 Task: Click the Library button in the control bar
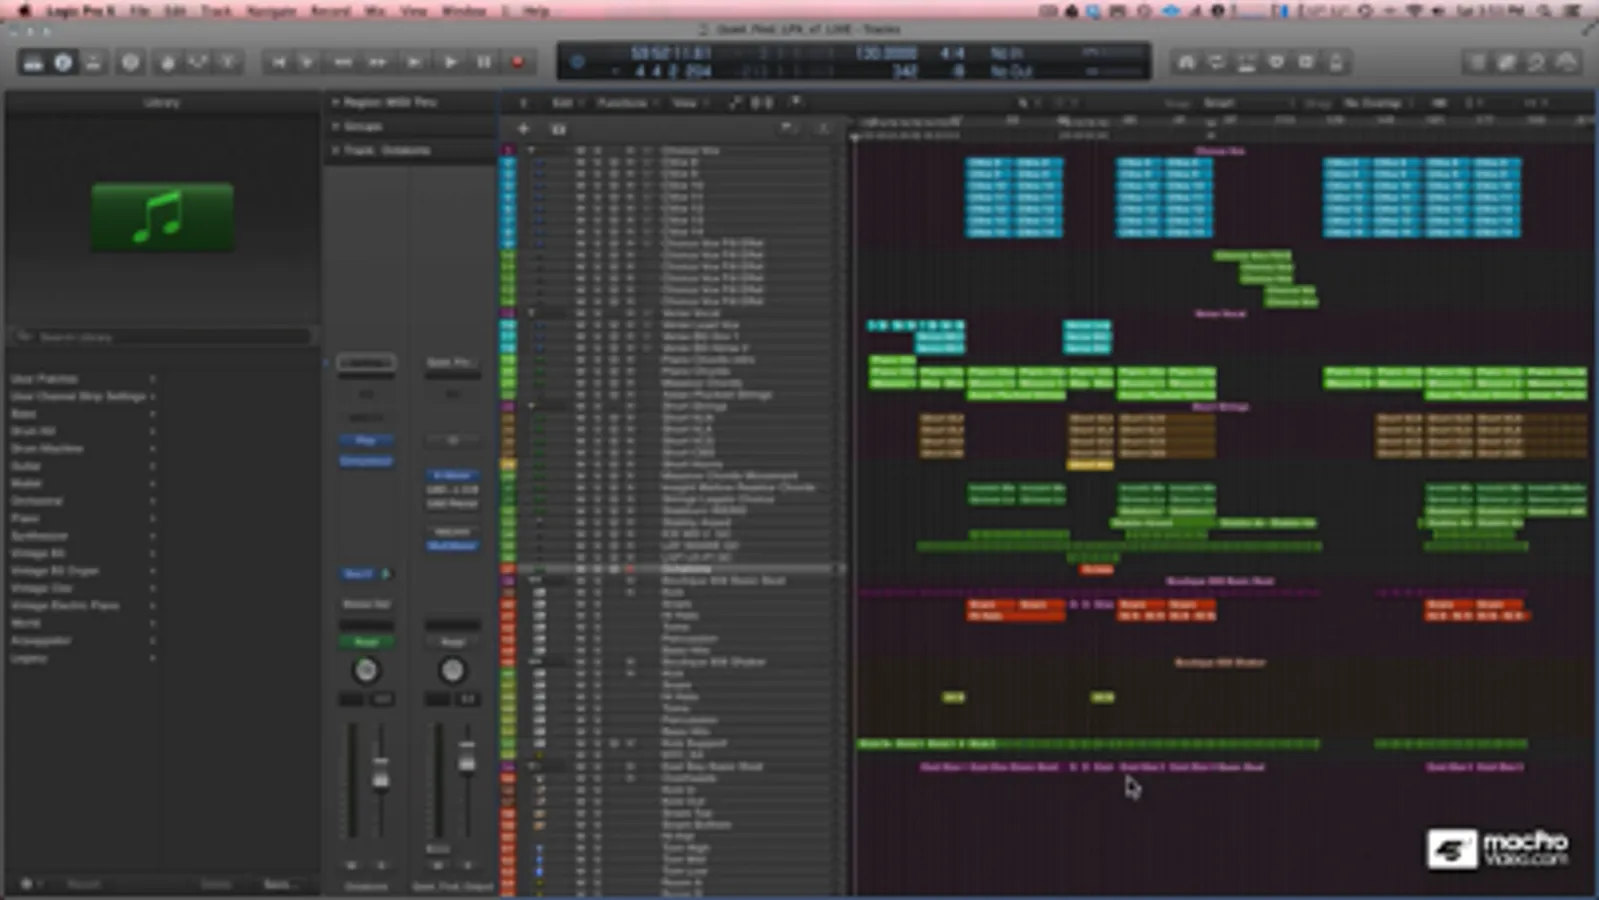click(x=33, y=63)
